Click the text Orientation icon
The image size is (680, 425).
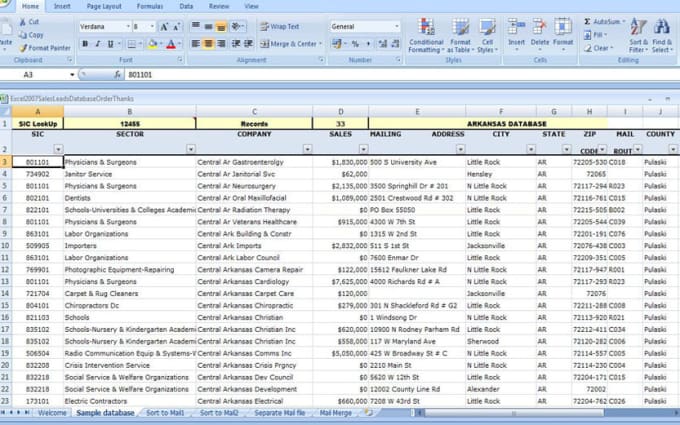pos(236,26)
